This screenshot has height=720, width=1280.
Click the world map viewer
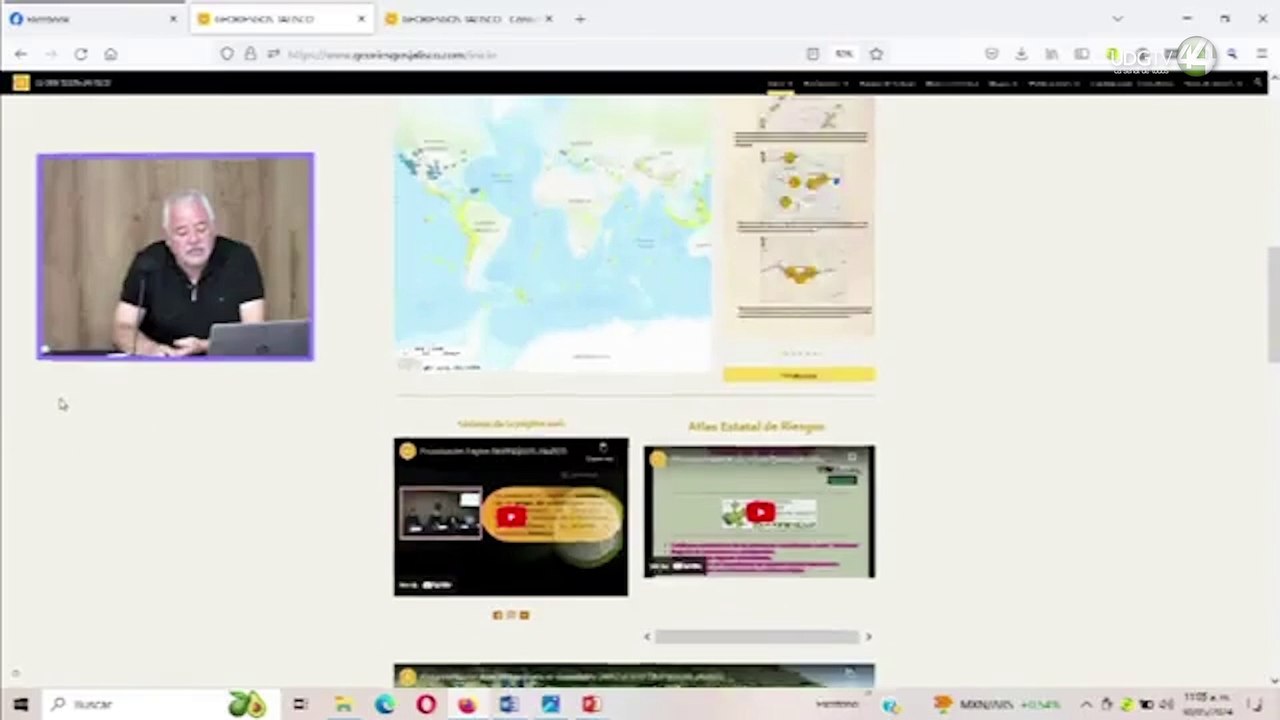click(x=552, y=235)
